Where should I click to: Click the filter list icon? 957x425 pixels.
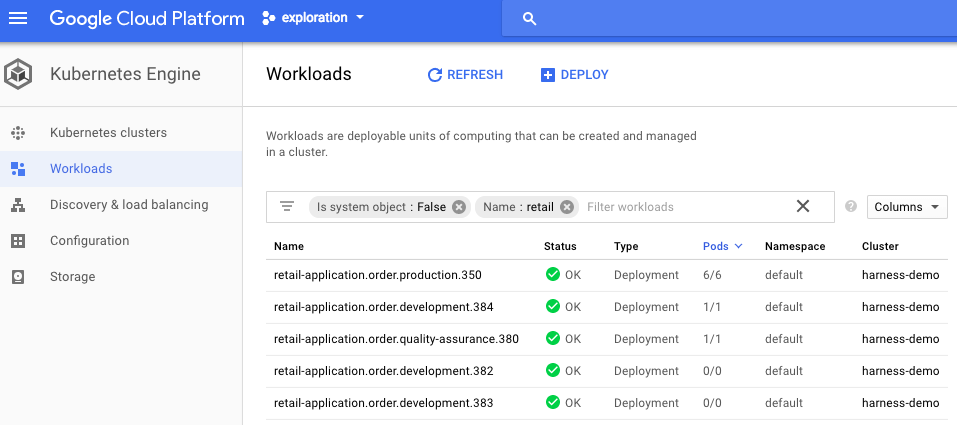287,207
